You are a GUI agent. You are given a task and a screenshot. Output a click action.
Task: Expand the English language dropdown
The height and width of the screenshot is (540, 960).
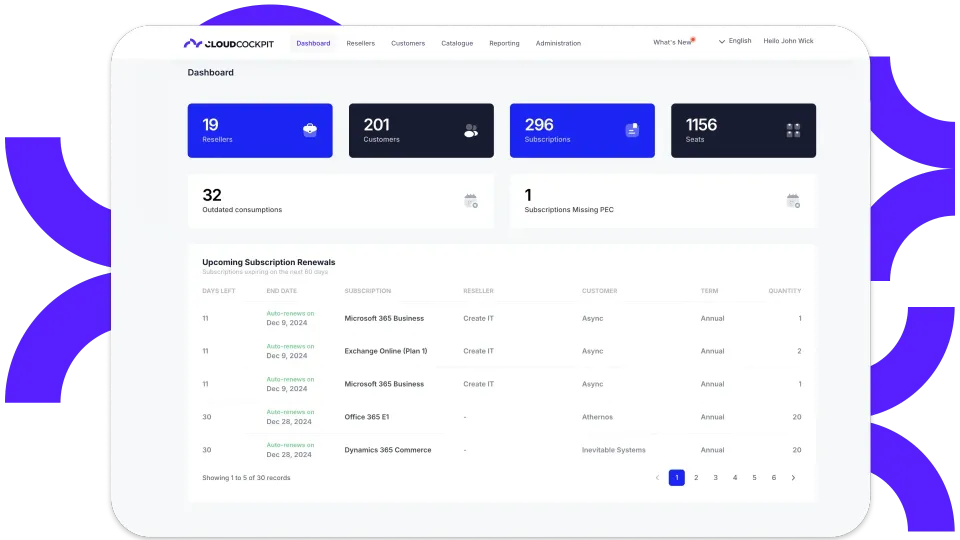(x=735, y=41)
